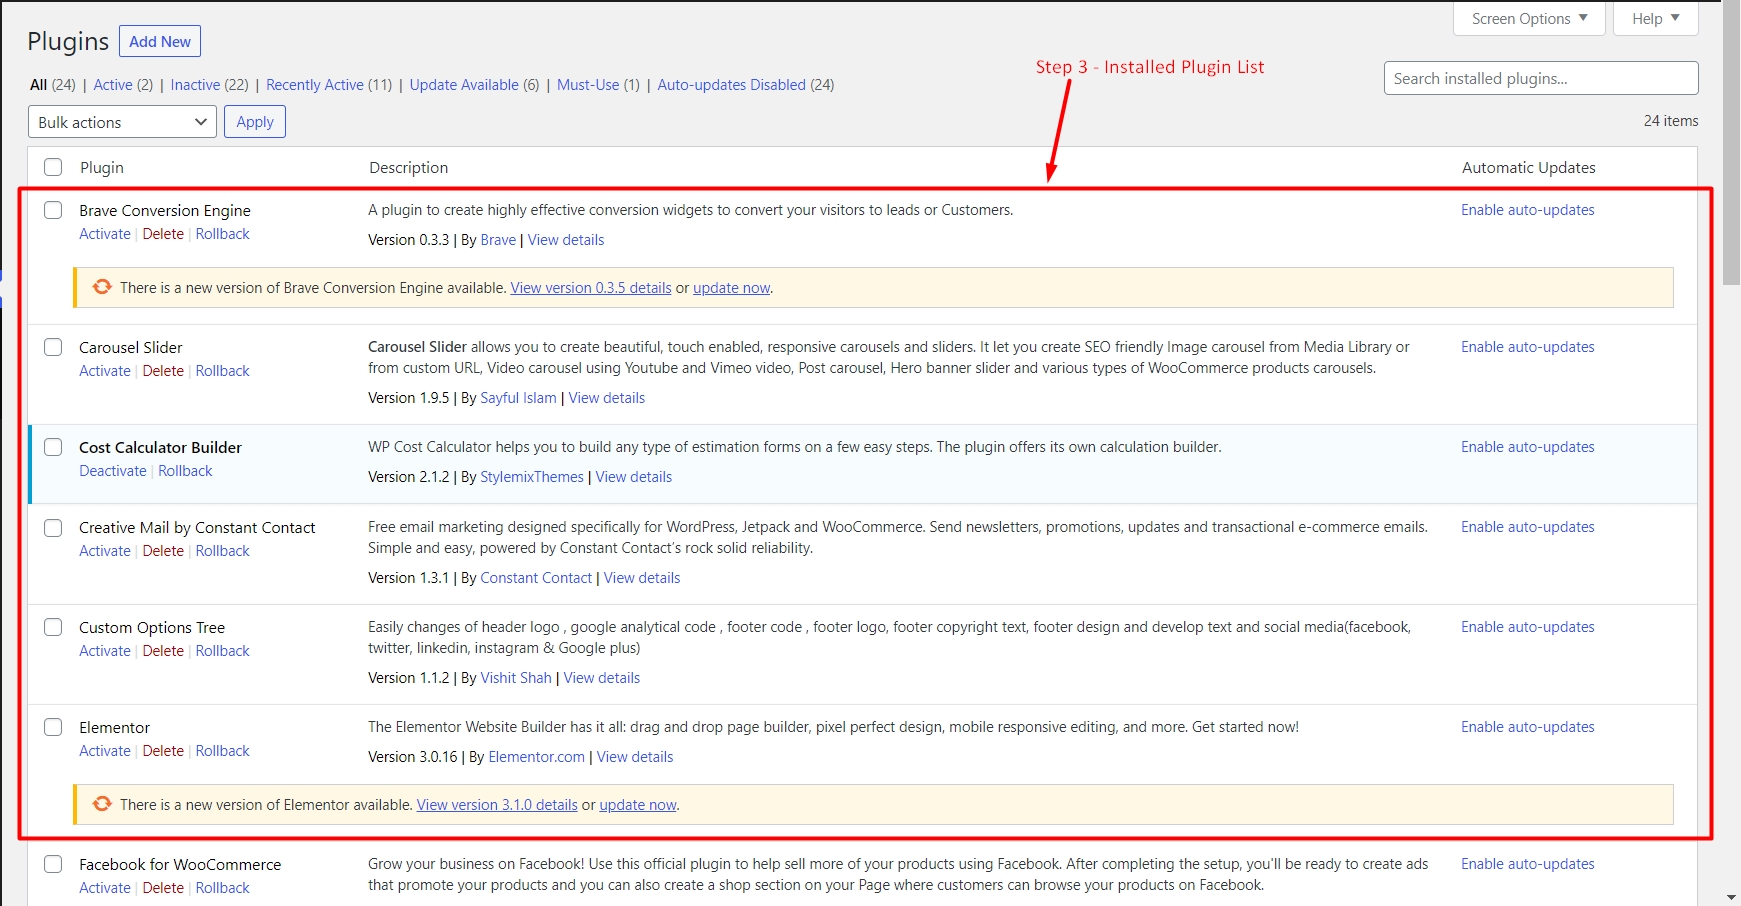Tick the Facebook for WooCommerce checkbox
The height and width of the screenshot is (906, 1741).
53,864
